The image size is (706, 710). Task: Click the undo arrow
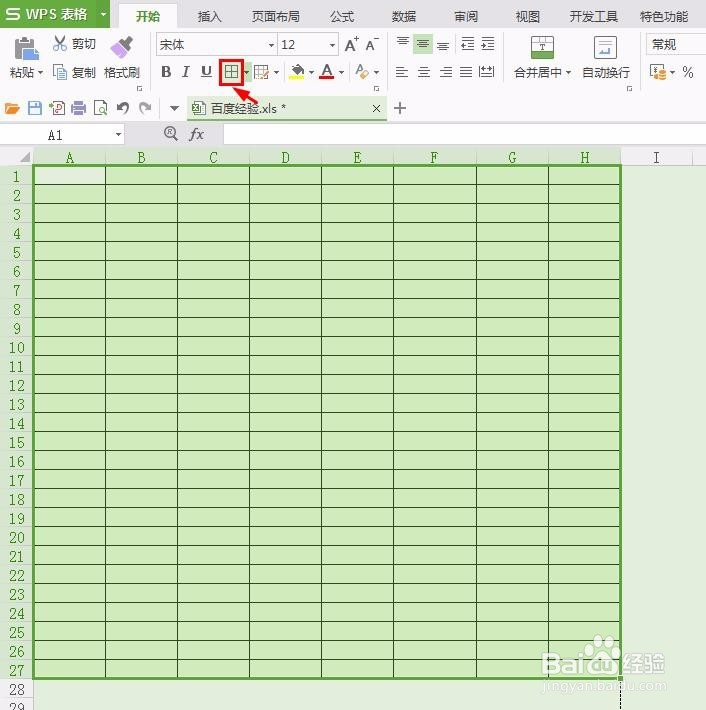(123, 108)
